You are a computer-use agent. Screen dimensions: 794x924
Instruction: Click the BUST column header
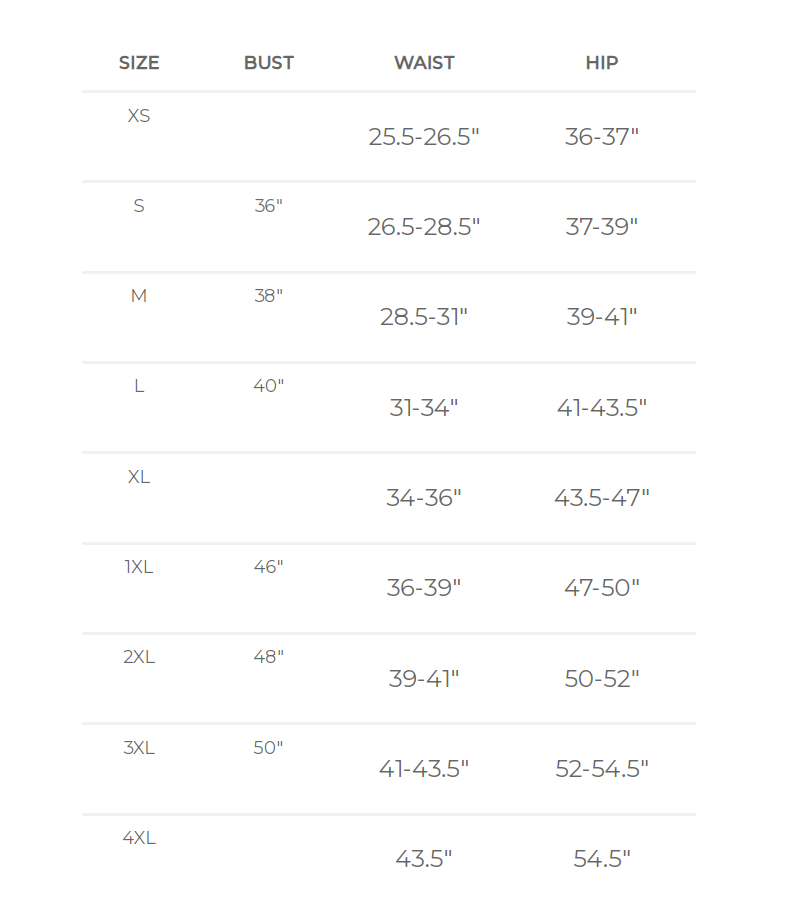click(x=269, y=63)
